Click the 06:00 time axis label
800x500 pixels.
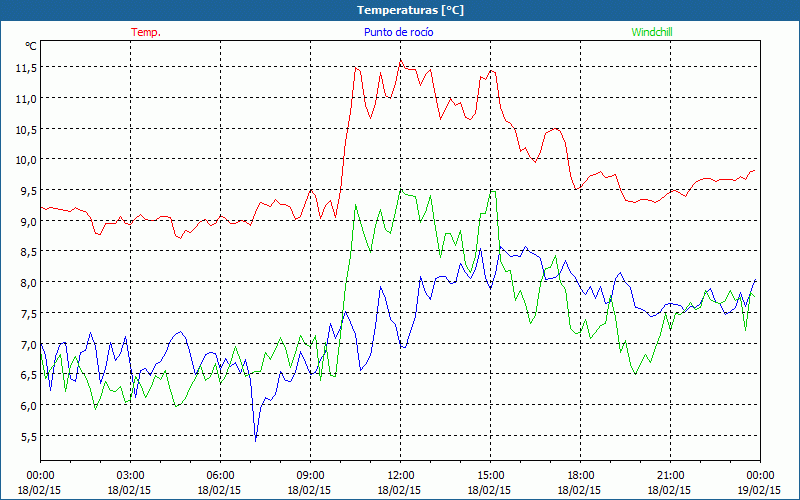click(x=220, y=476)
